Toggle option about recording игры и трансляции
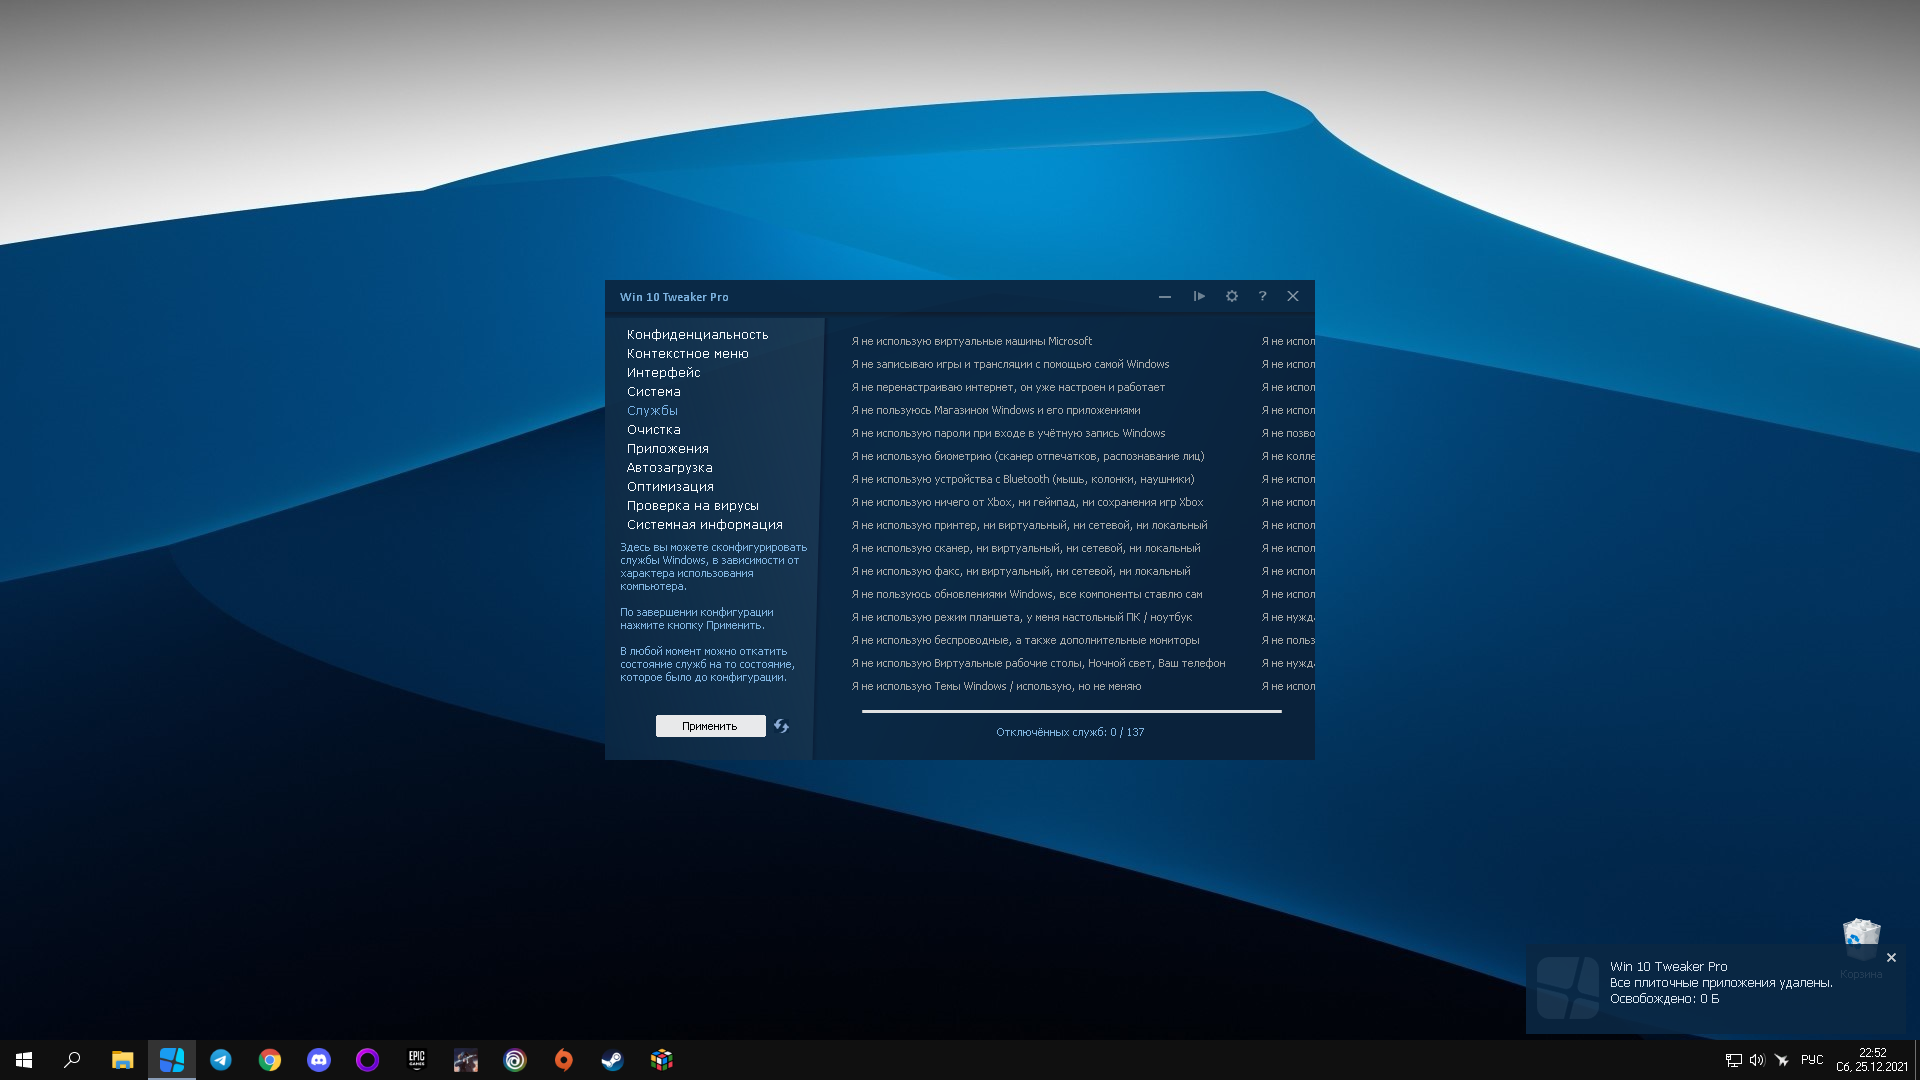 coord(1010,364)
